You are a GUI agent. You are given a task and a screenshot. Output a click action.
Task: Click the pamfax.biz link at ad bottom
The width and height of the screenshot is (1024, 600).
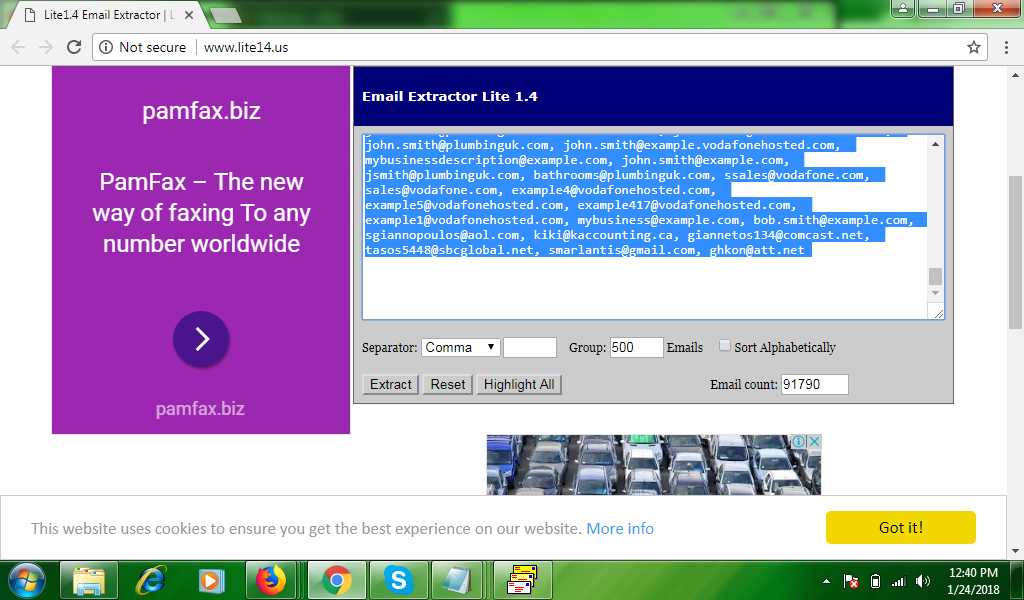pos(200,409)
